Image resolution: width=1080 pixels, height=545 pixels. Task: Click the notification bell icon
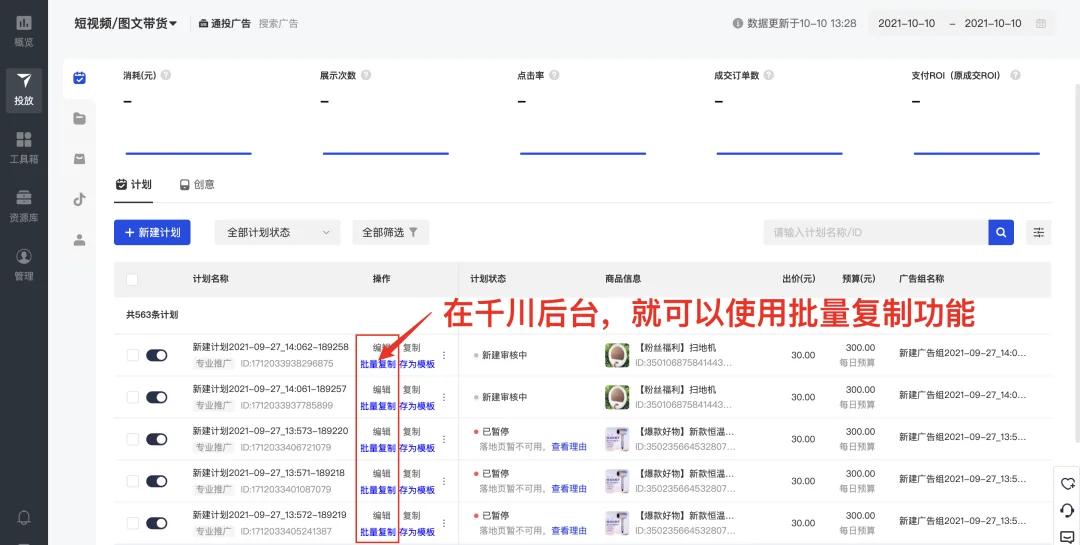pos(23,517)
